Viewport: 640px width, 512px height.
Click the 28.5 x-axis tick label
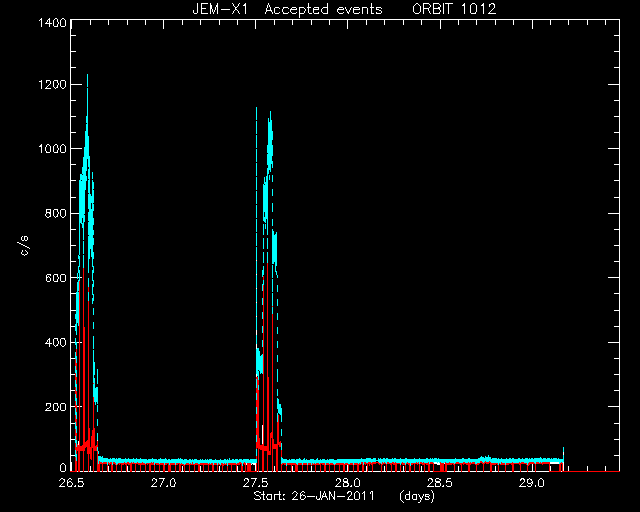pos(440,483)
